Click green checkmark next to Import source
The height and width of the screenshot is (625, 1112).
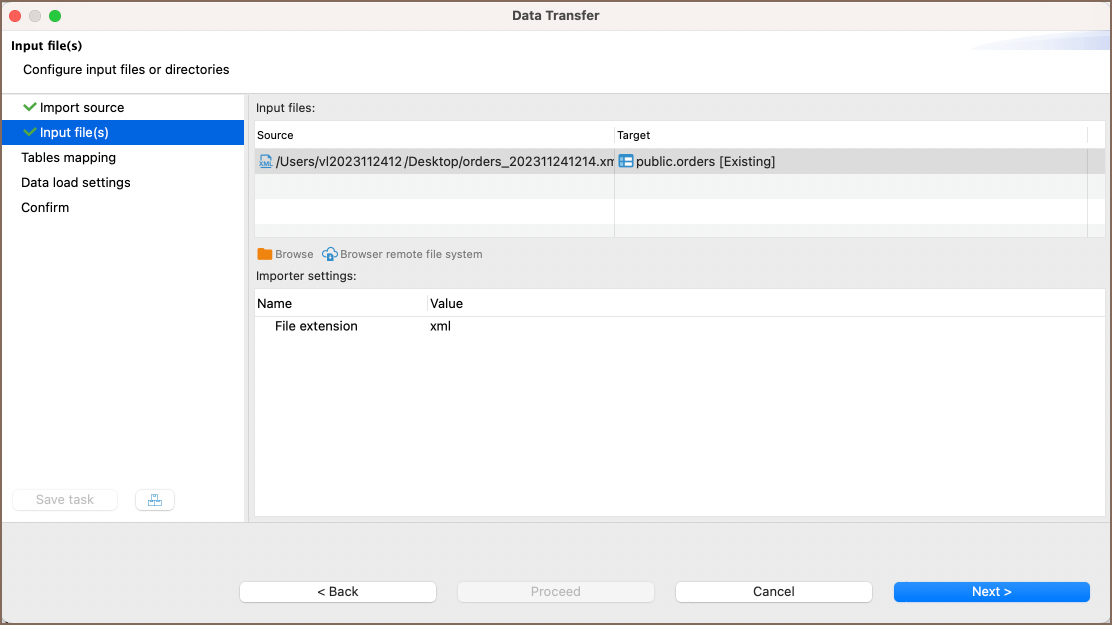click(x=29, y=107)
